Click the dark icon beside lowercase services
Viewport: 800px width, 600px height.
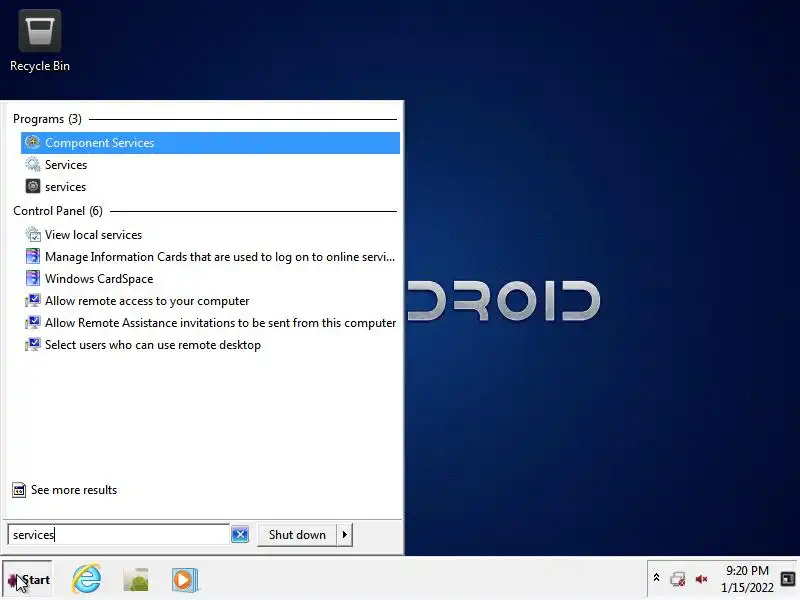point(33,186)
